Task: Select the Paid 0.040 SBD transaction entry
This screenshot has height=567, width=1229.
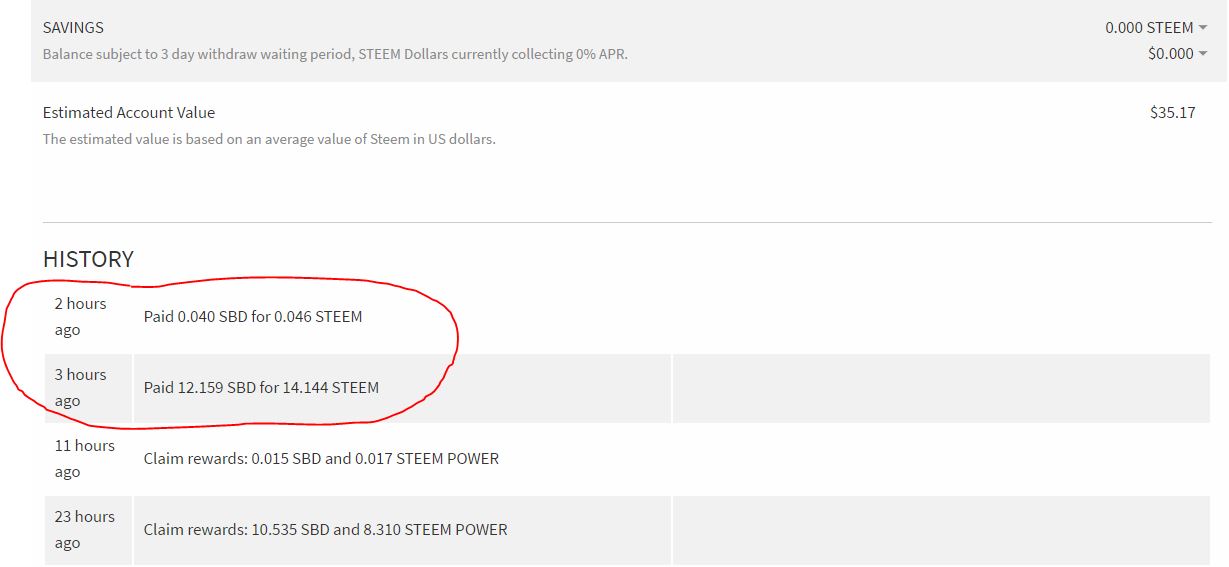Action: click(x=253, y=317)
